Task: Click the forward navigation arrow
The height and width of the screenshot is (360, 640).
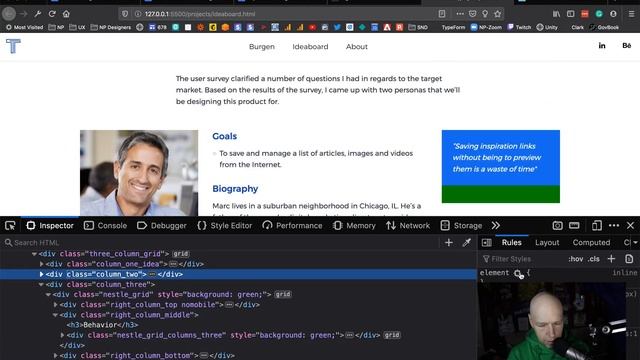Action: [x=24, y=14]
